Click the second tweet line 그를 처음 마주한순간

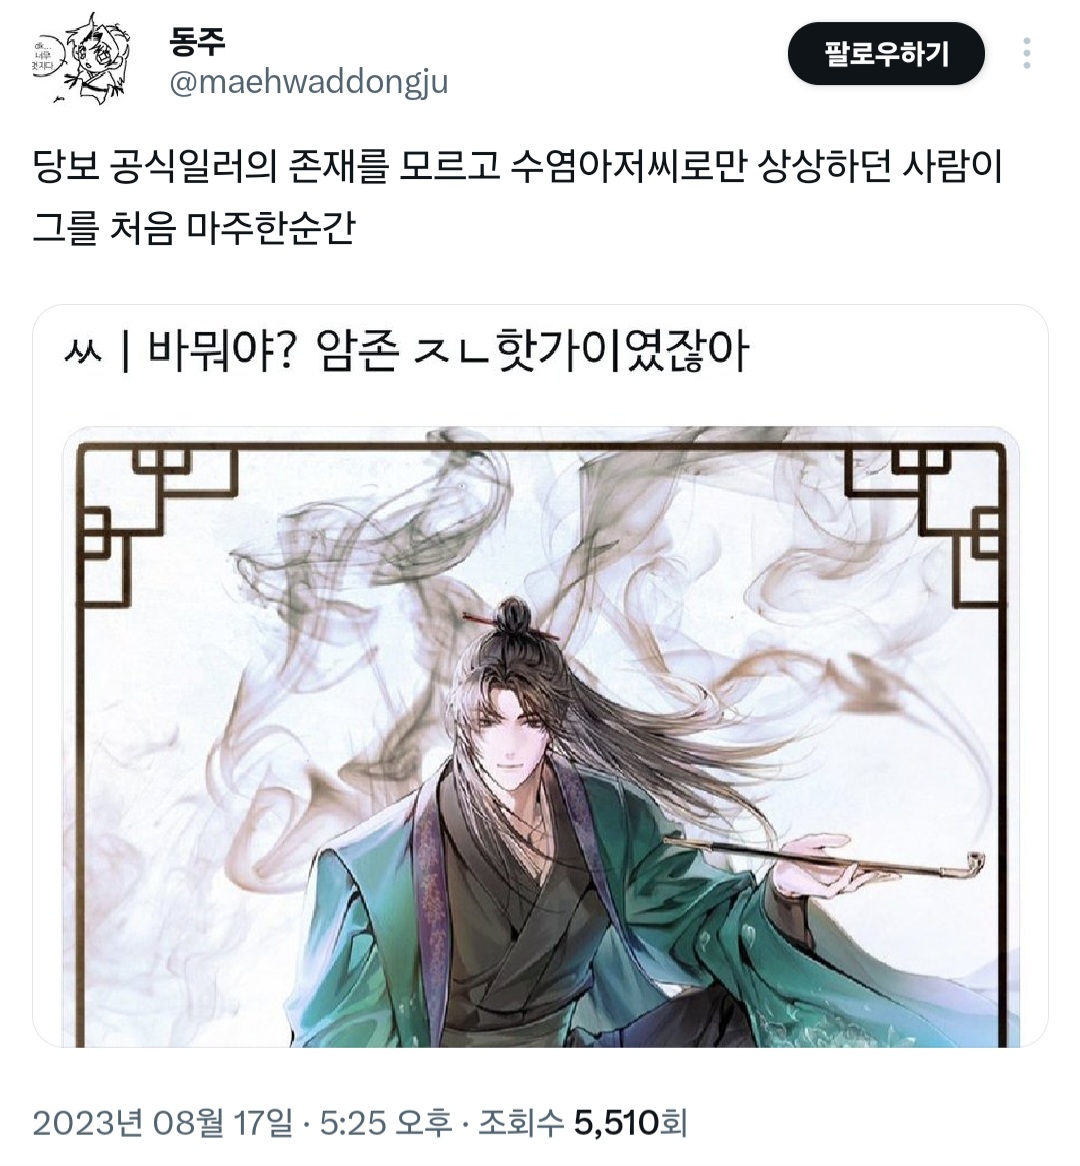coord(194,228)
